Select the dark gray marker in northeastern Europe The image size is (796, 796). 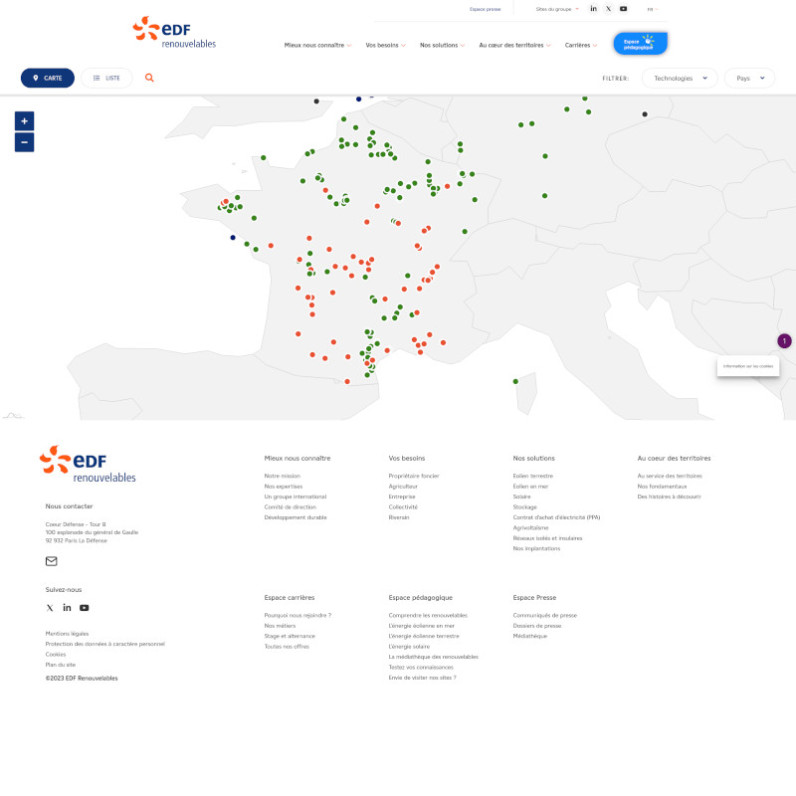point(645,114)
